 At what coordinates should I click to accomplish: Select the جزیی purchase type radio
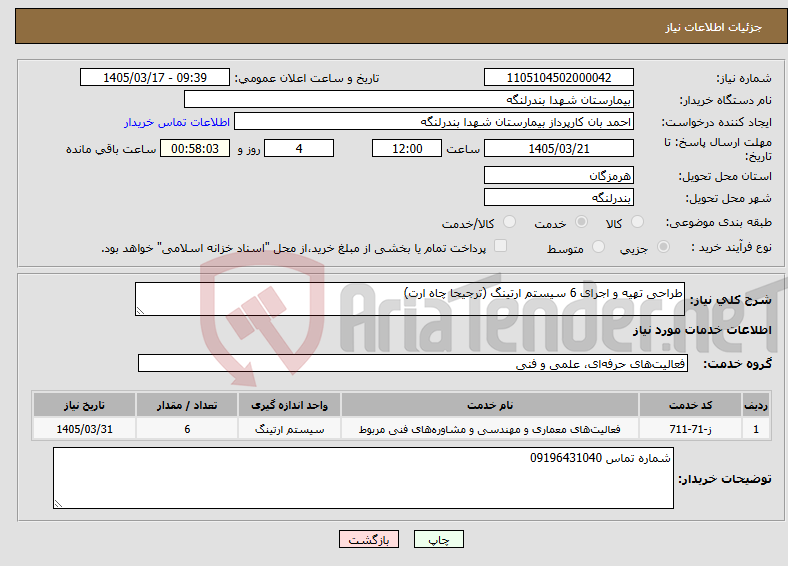click(663, 247)
